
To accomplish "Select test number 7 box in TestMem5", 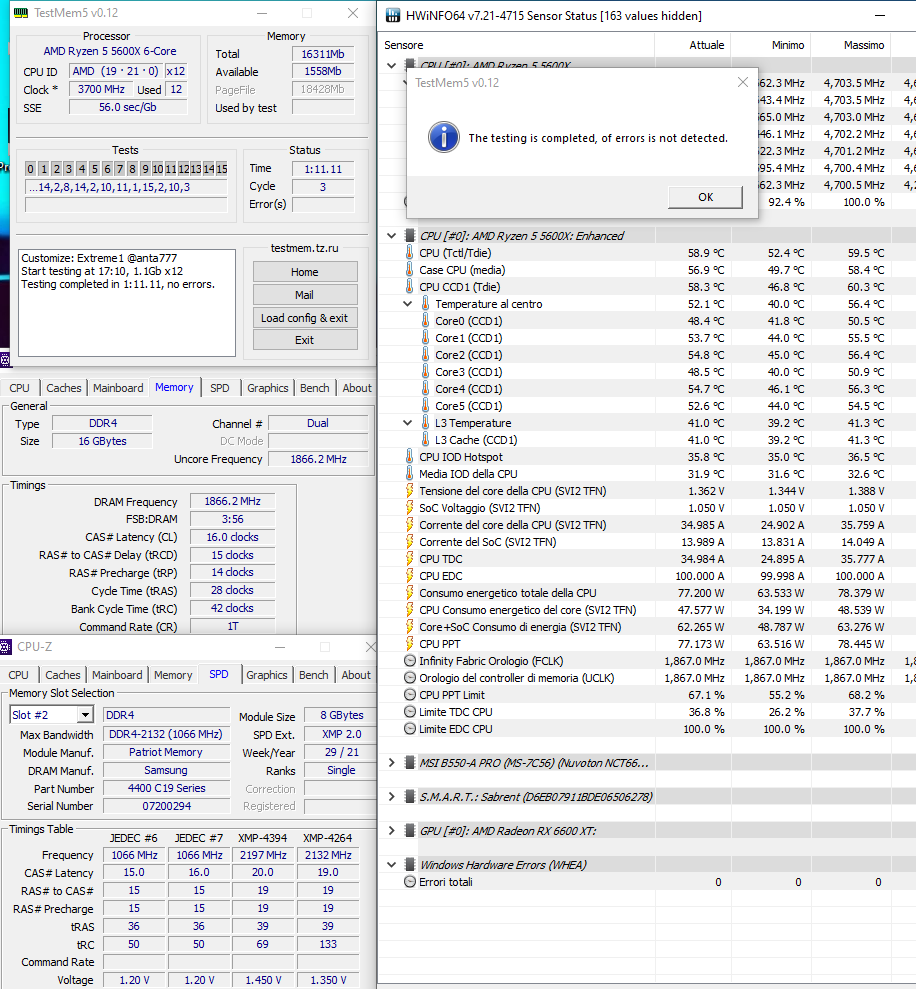I will point(119,169).
